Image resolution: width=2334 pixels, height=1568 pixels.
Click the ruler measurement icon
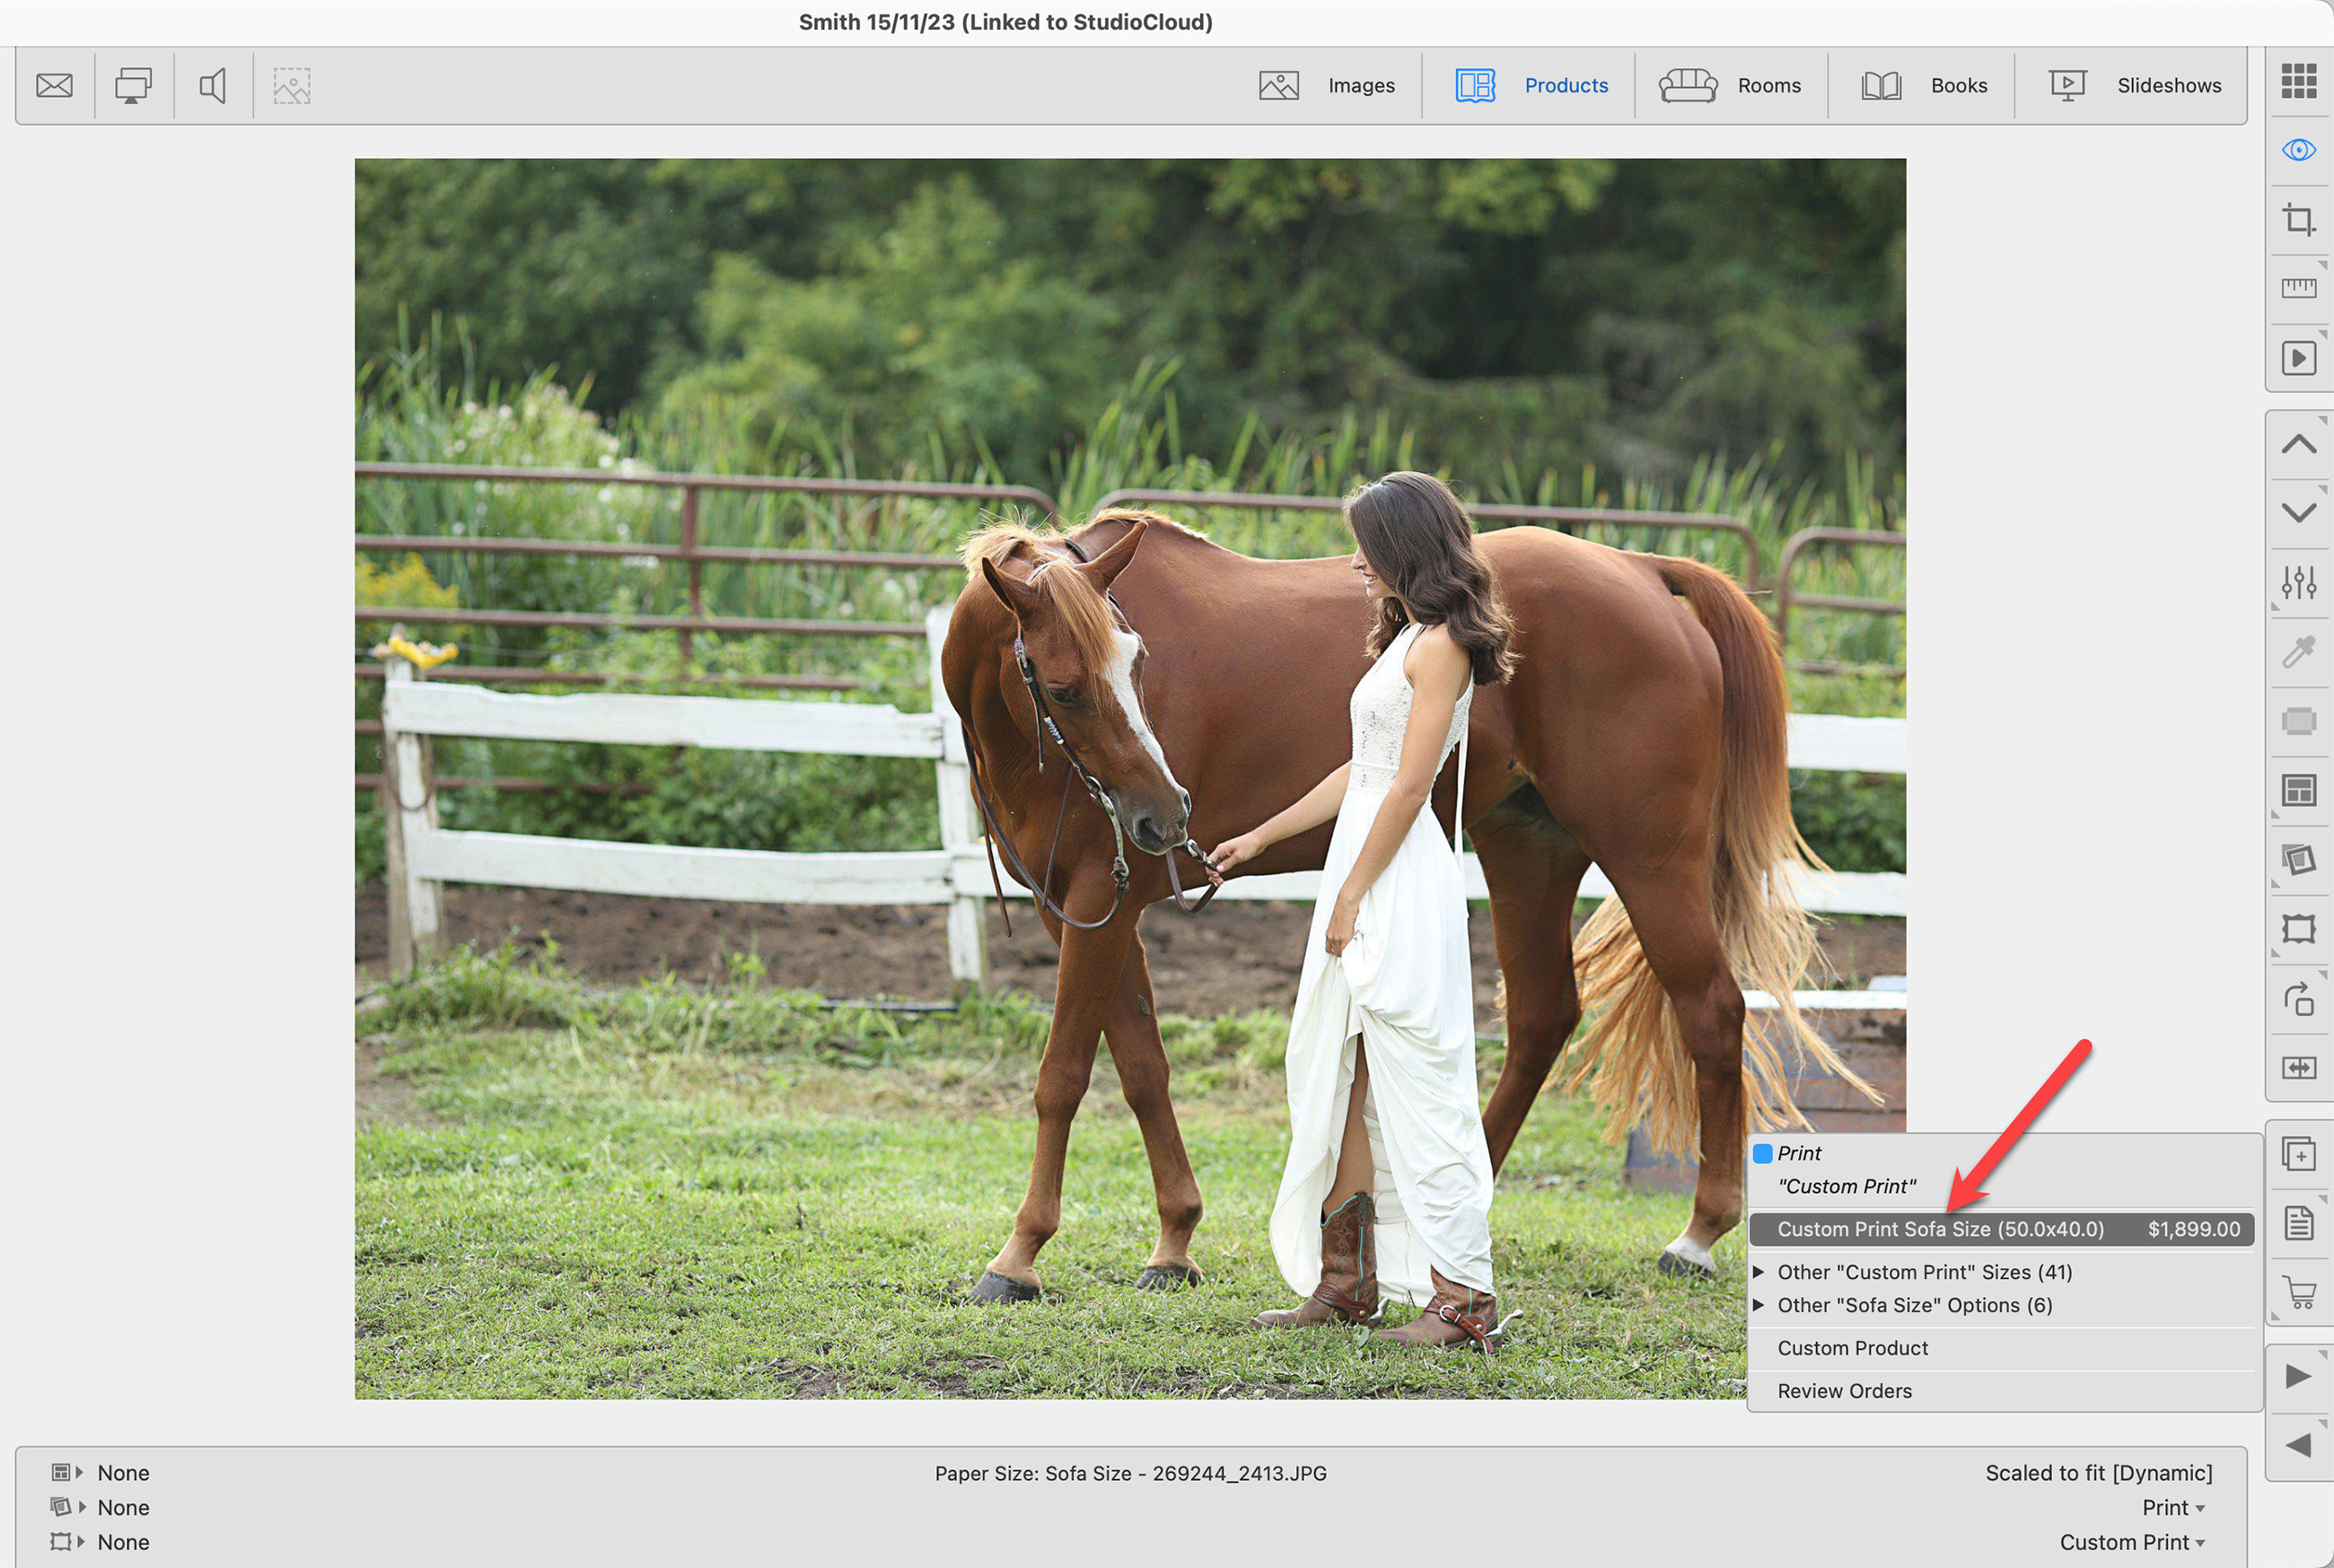2298,289
